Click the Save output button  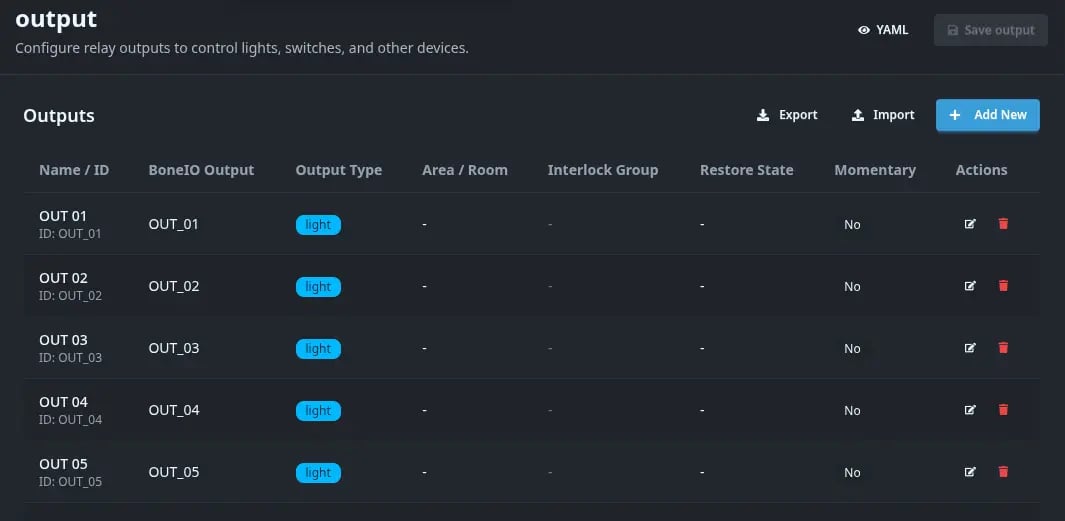(990, 30)
